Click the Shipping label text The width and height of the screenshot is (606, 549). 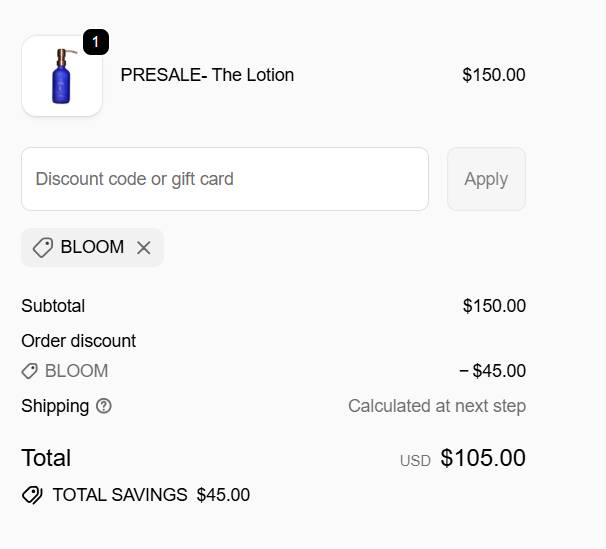click(55, 406)
